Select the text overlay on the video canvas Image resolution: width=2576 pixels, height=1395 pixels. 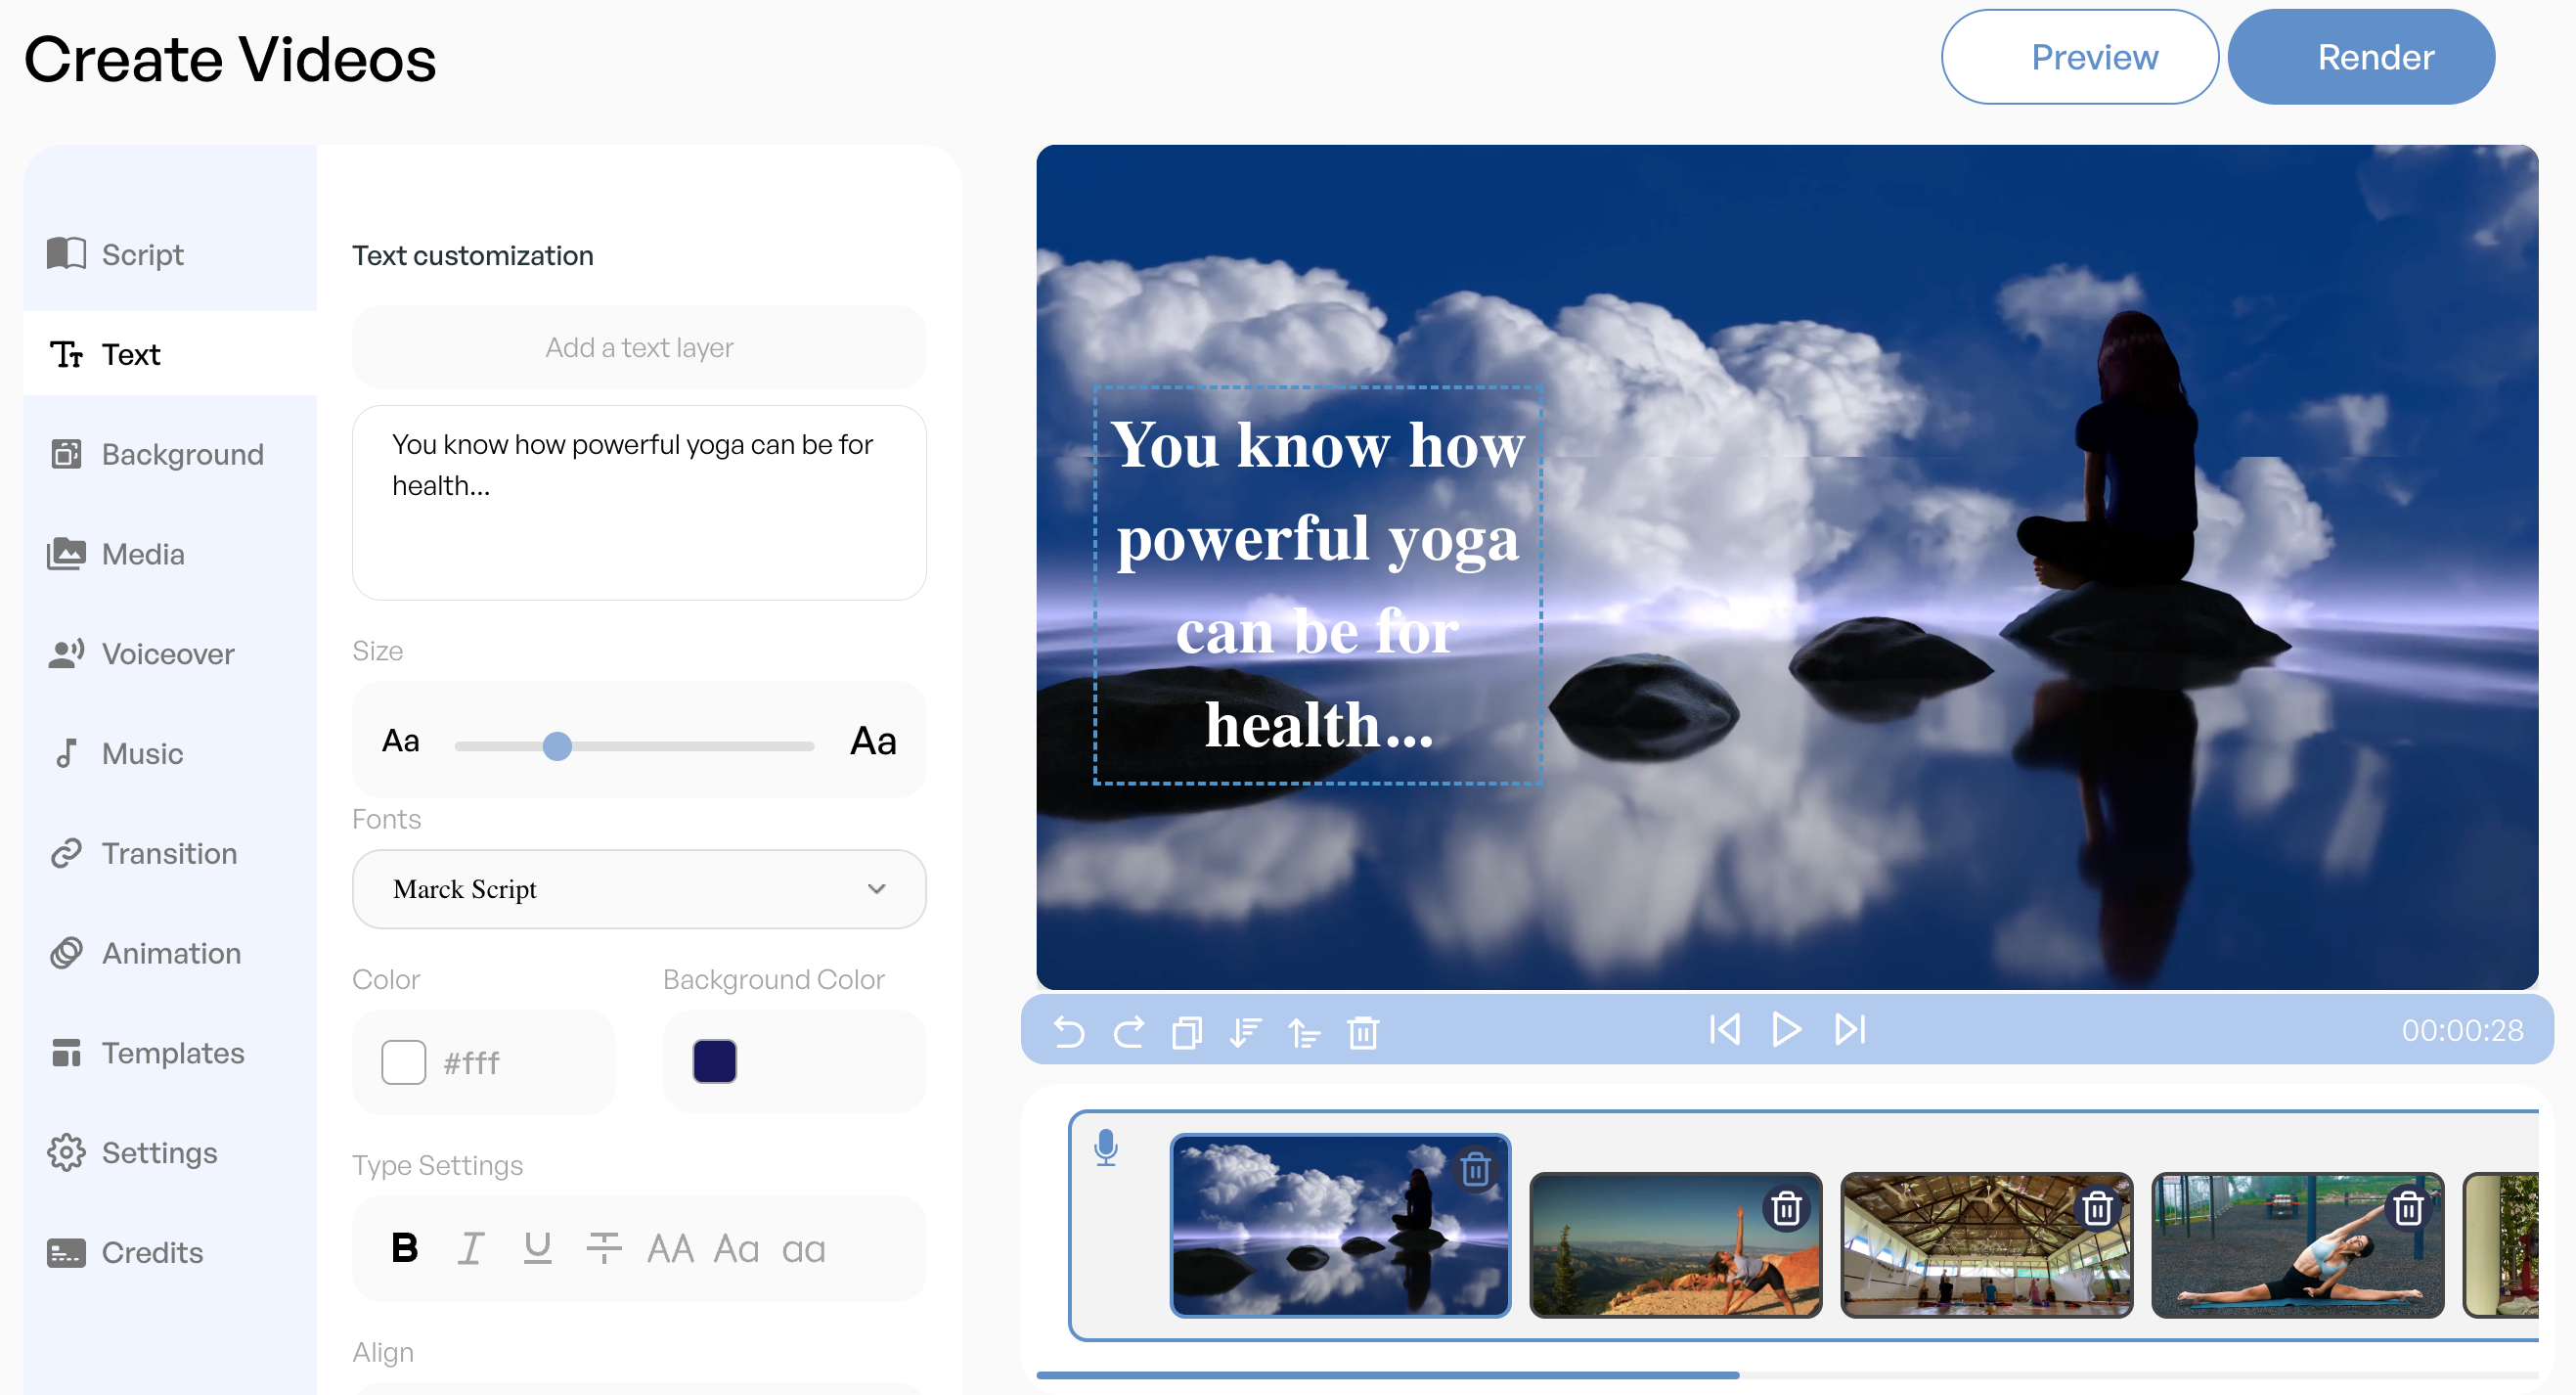[x=1318, y=586]
